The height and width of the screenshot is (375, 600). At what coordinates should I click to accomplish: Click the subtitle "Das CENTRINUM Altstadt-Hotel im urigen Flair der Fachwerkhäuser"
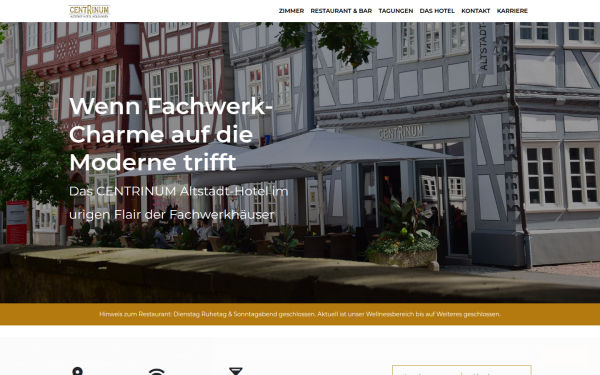coord(178,203)
